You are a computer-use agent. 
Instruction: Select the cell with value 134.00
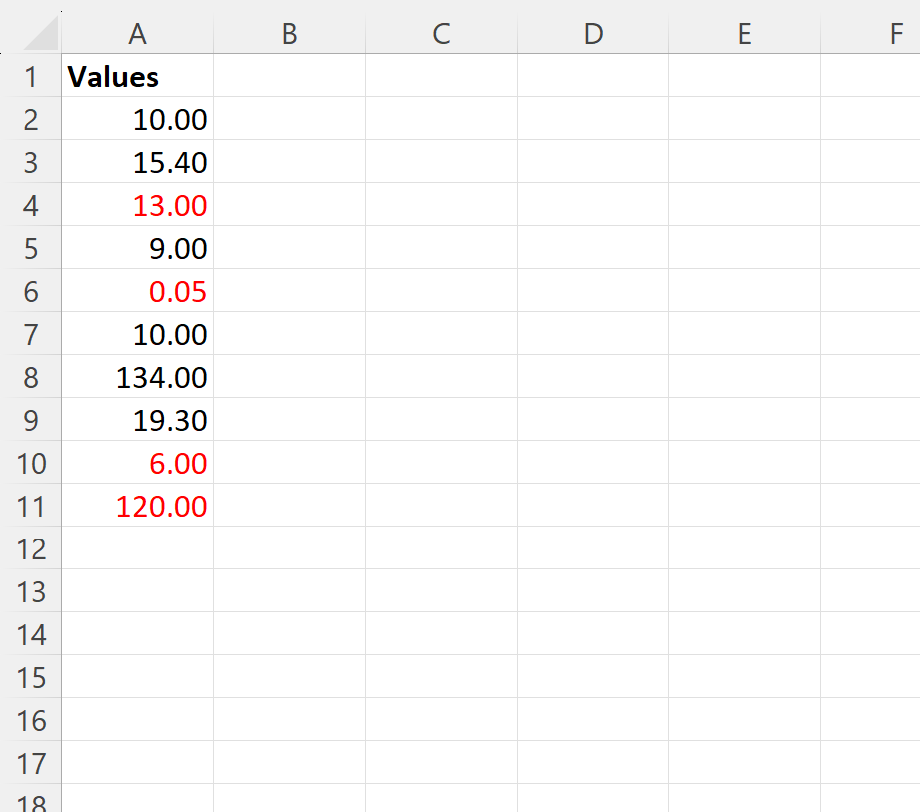[137, 376]
